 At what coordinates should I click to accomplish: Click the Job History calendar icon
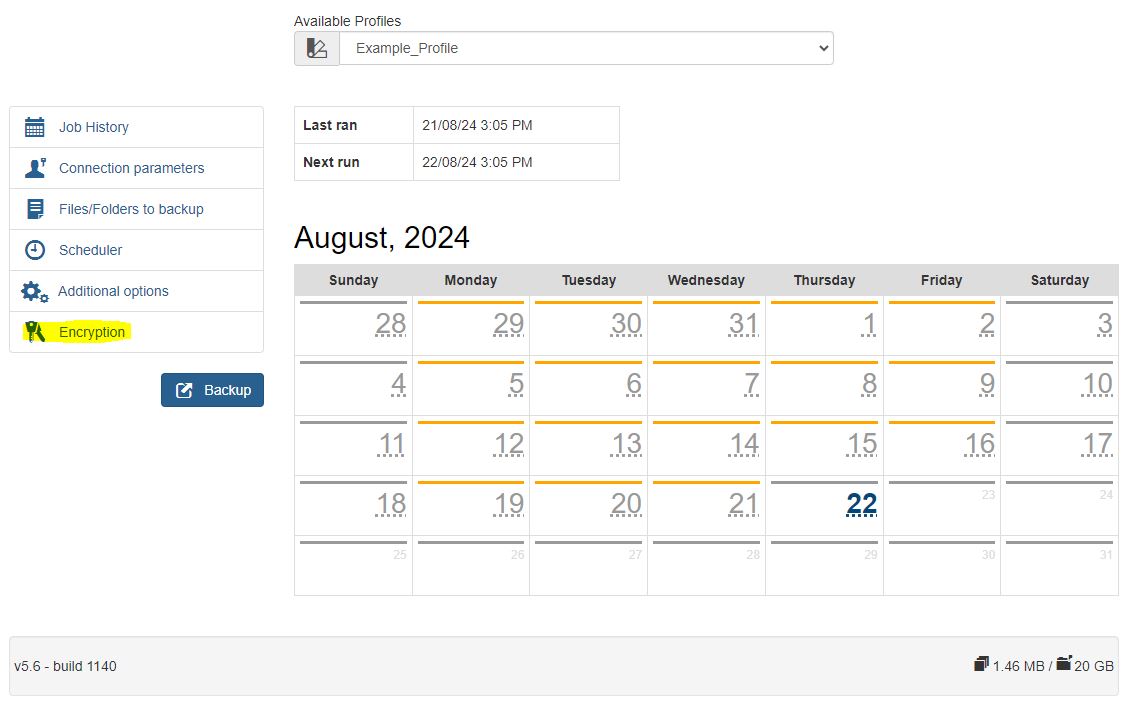35,127
